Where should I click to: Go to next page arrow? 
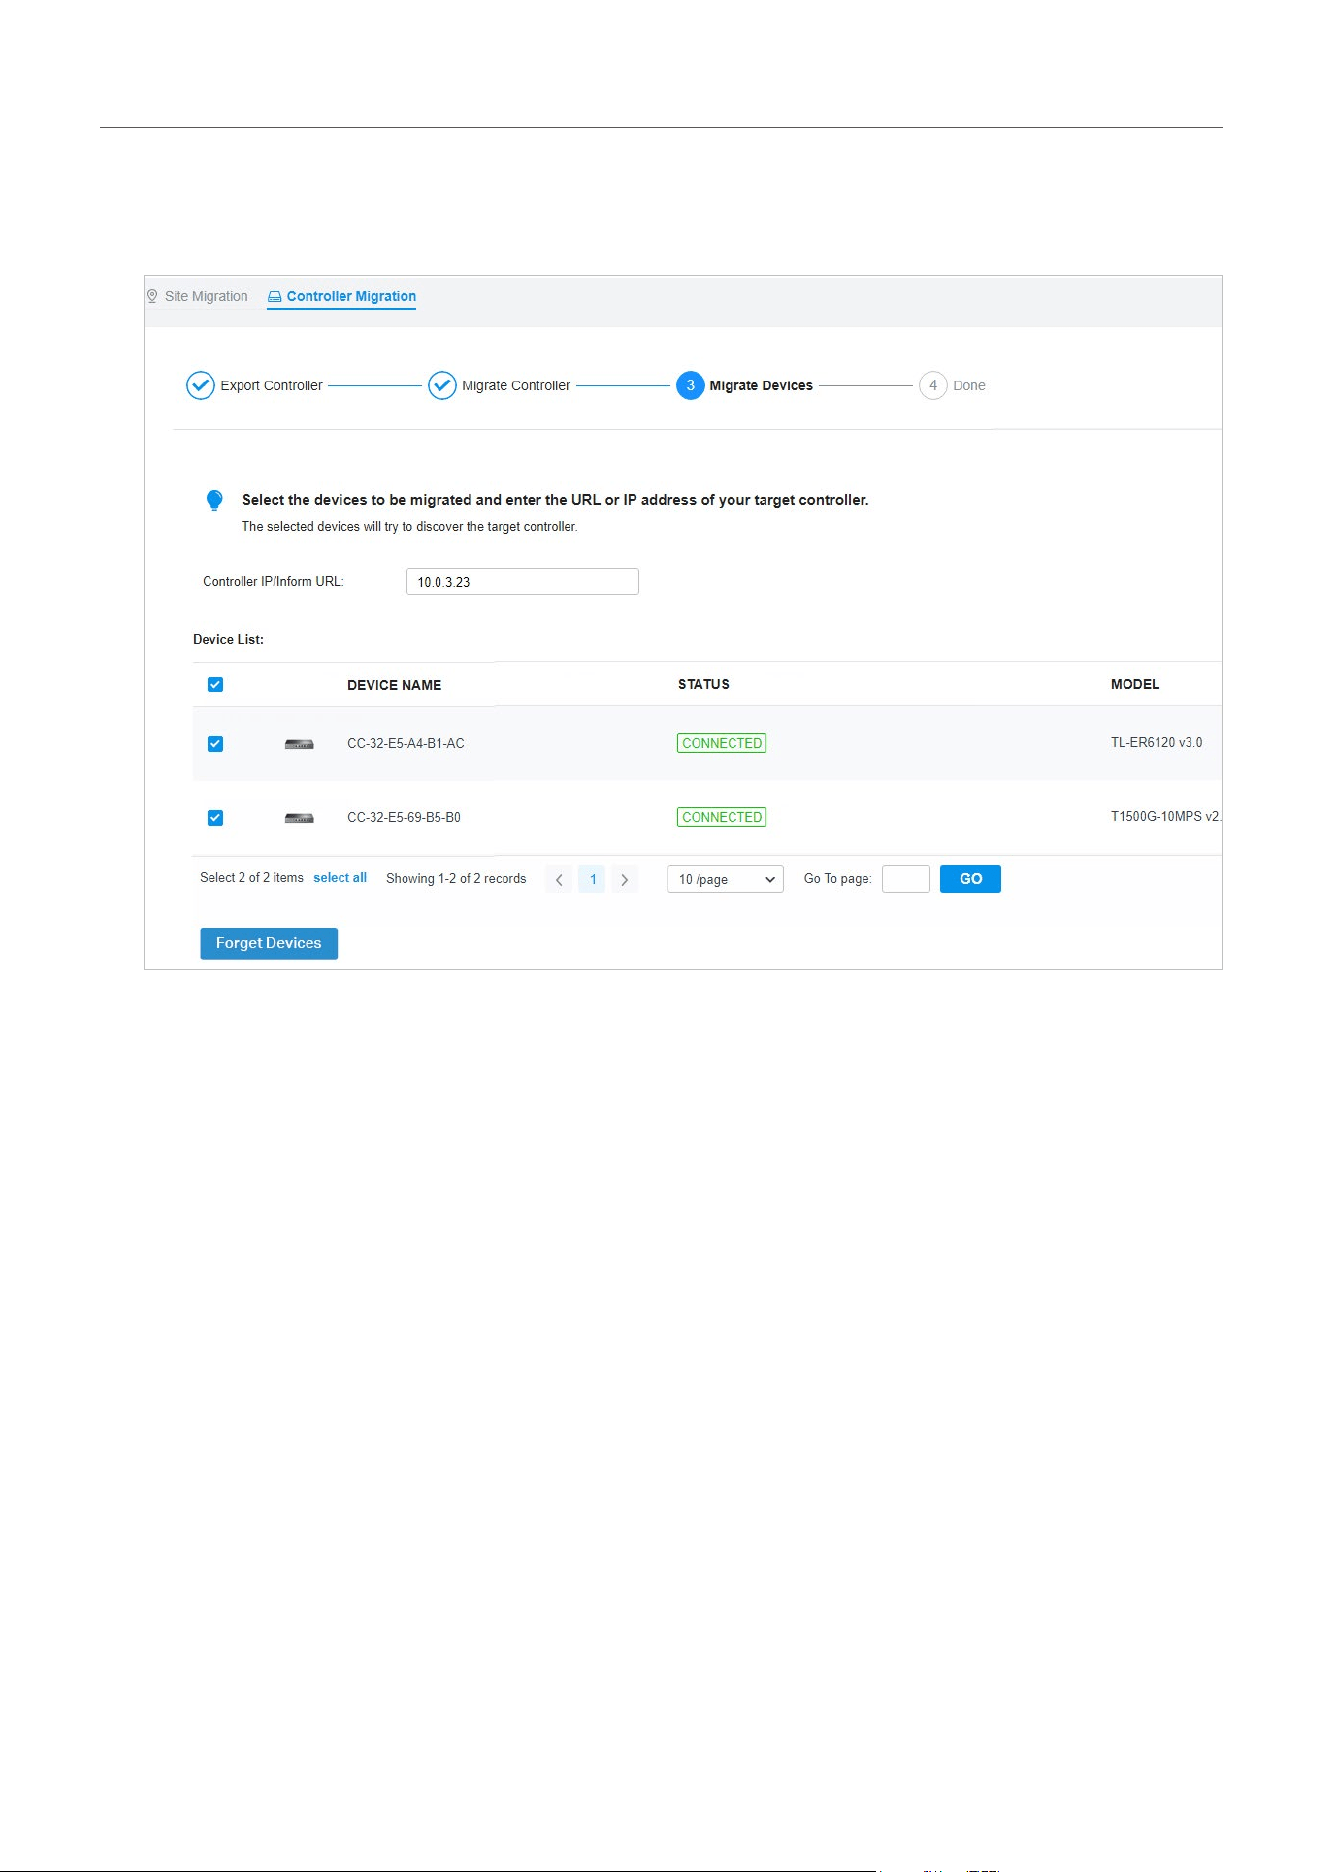point(625,880)
